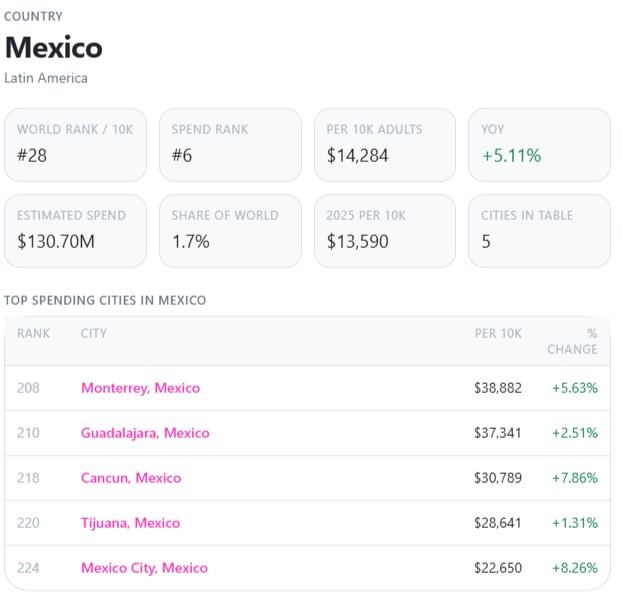Click rank 220 in the Tijuana row

28,523
